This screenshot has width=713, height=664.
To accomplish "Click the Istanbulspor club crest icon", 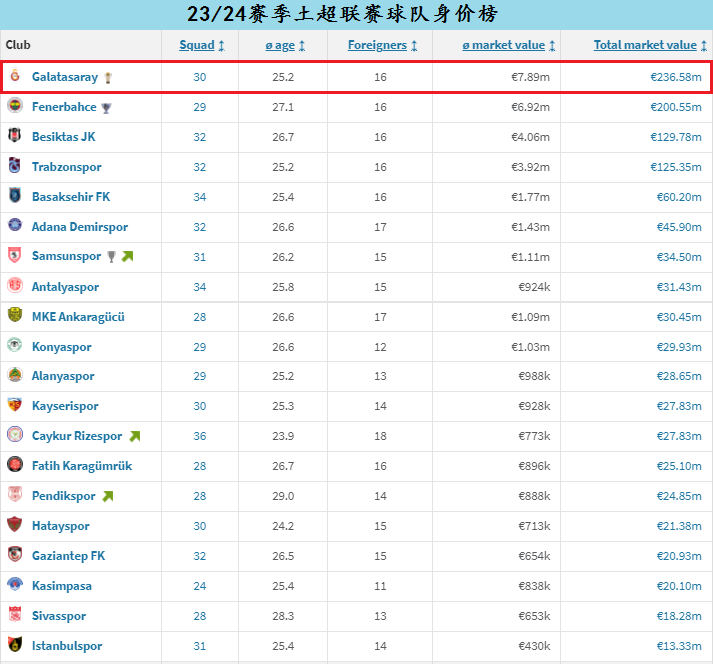I will (x=15, y=644).
